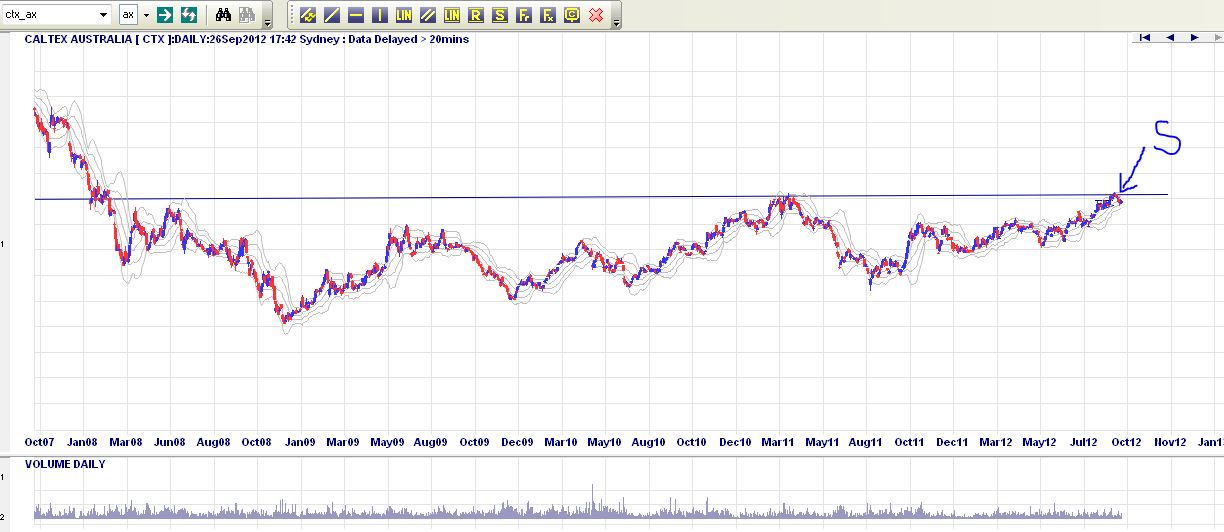The image size is (1224, 532).
Task: Select the vertical line tool
Action: (x=380, y=15)
